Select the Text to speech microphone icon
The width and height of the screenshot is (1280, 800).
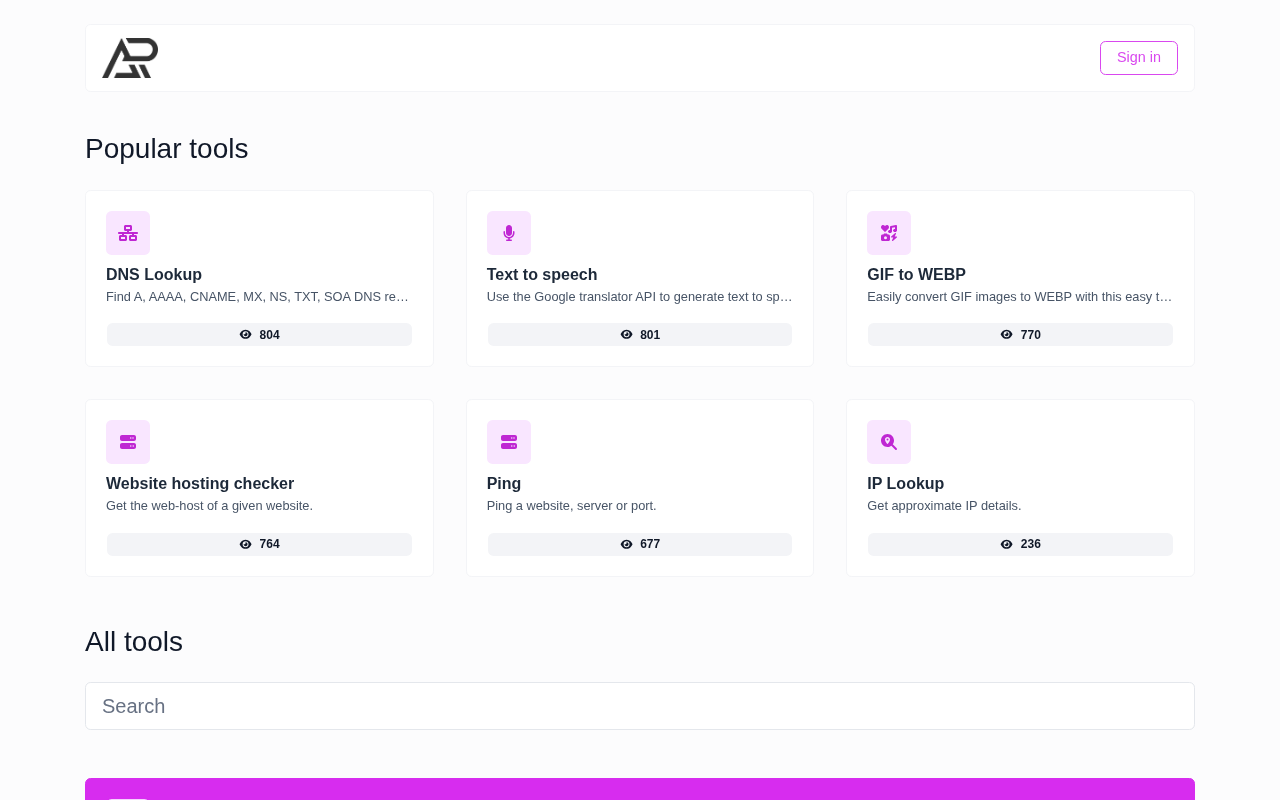(x=509, y=233)
